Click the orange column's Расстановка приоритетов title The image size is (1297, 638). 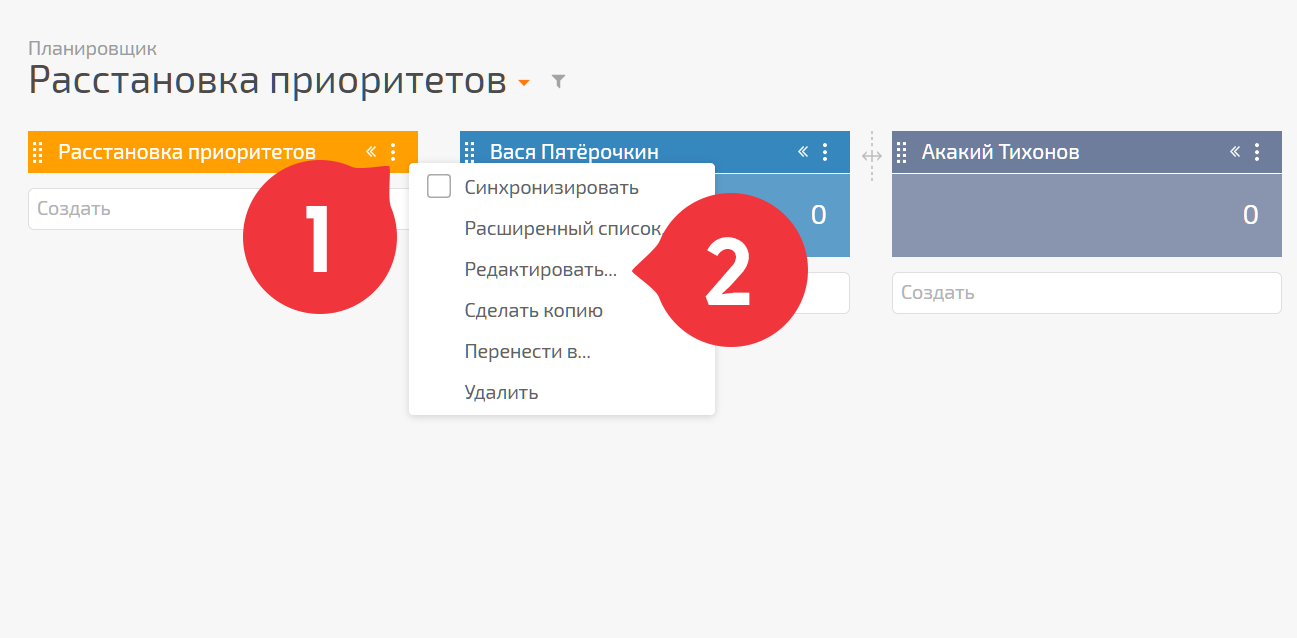click(187, 152)
